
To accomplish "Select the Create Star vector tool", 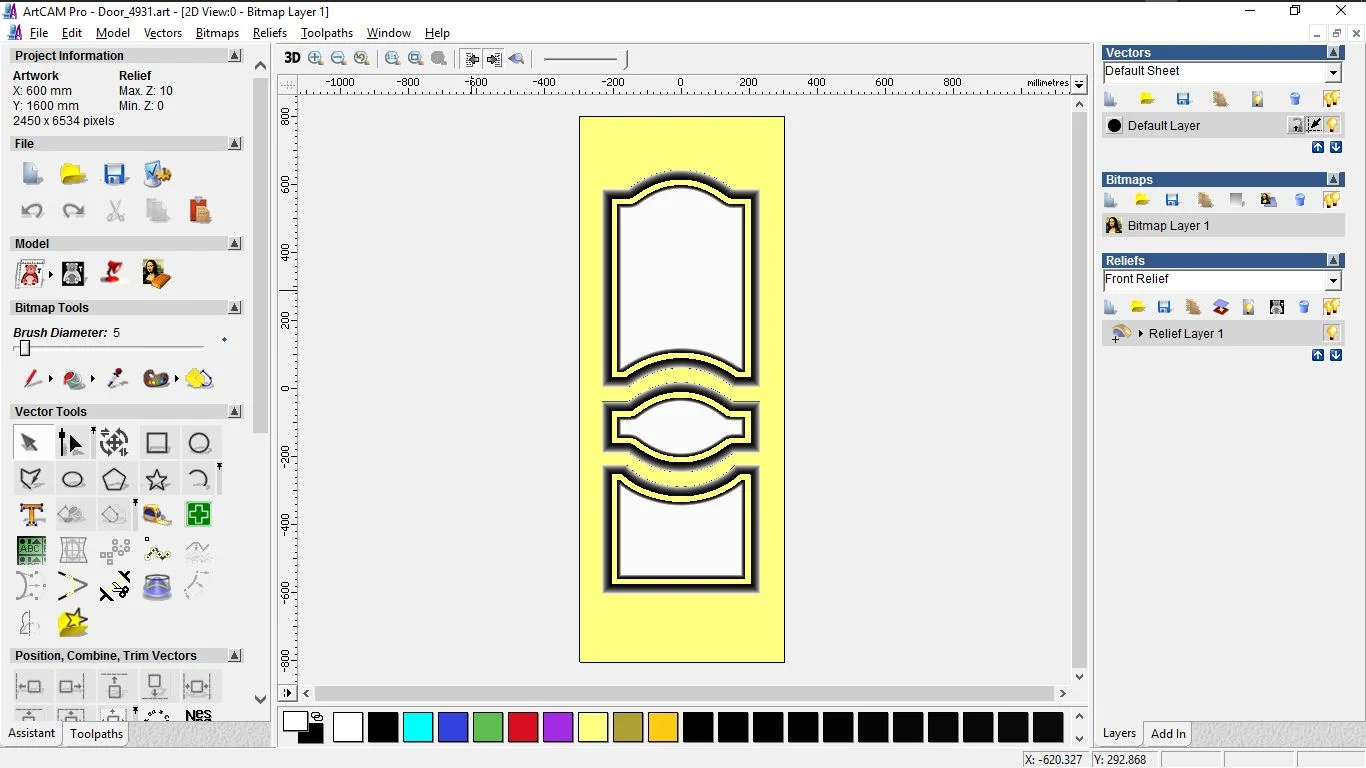I will [157, 480].
